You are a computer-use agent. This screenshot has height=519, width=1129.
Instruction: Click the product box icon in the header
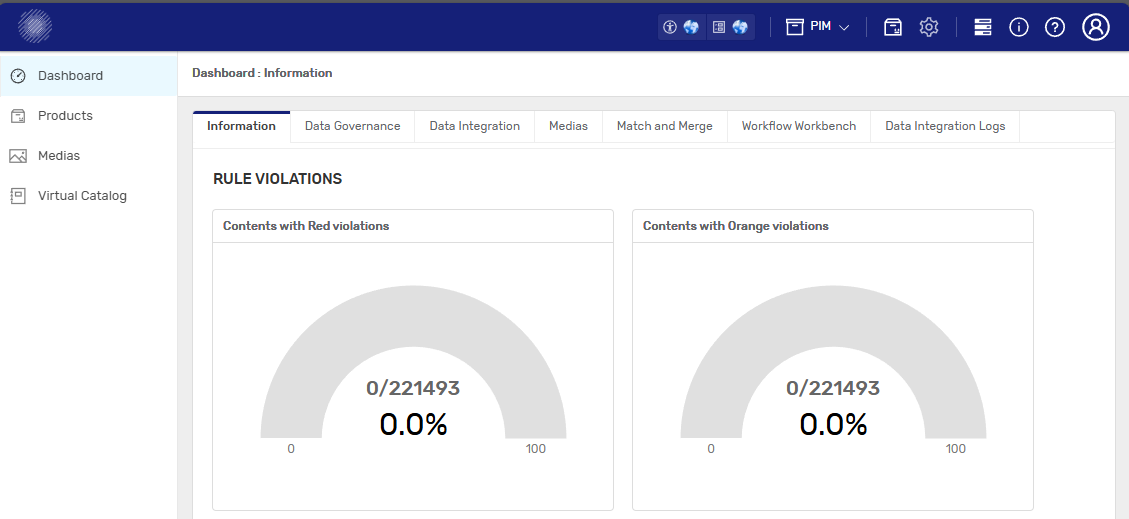click(x=893, y=27)
